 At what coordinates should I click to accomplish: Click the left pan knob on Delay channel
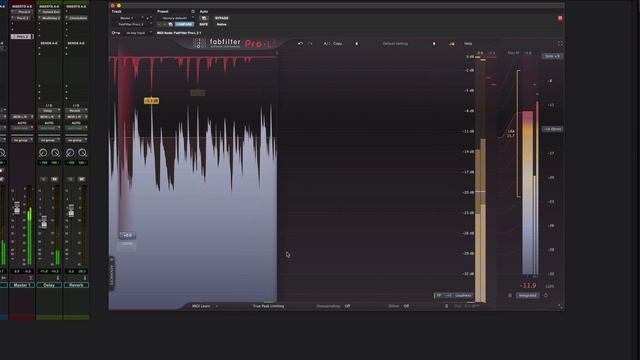(x=43, y=153)
